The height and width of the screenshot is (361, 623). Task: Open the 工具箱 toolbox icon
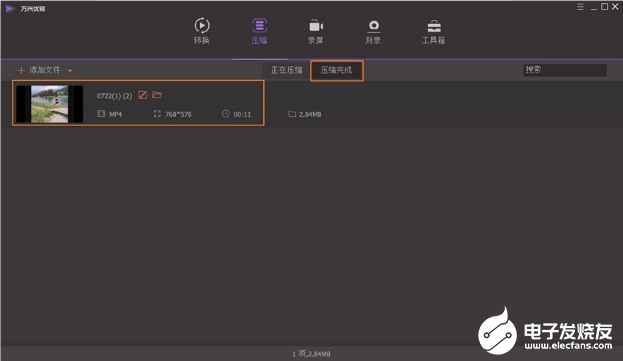[x=434, y=26]
